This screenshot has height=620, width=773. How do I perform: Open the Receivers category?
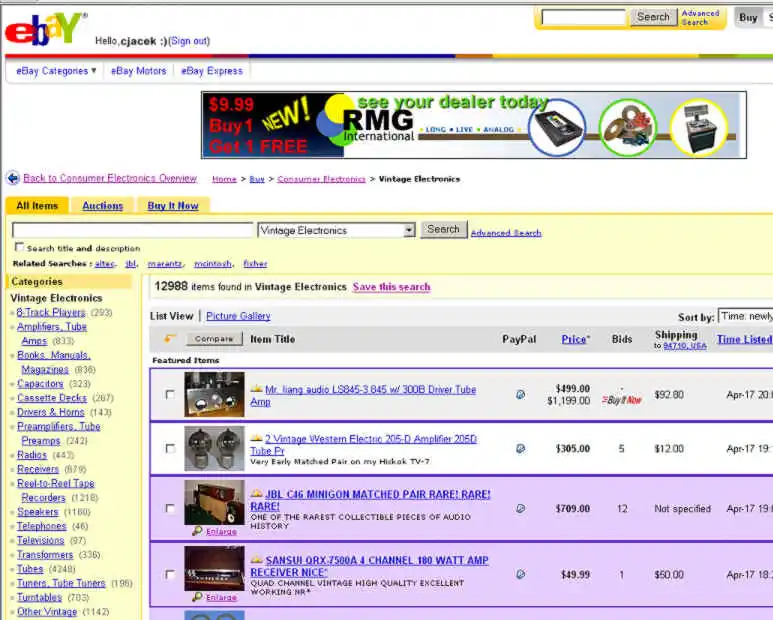pos(38,469)
